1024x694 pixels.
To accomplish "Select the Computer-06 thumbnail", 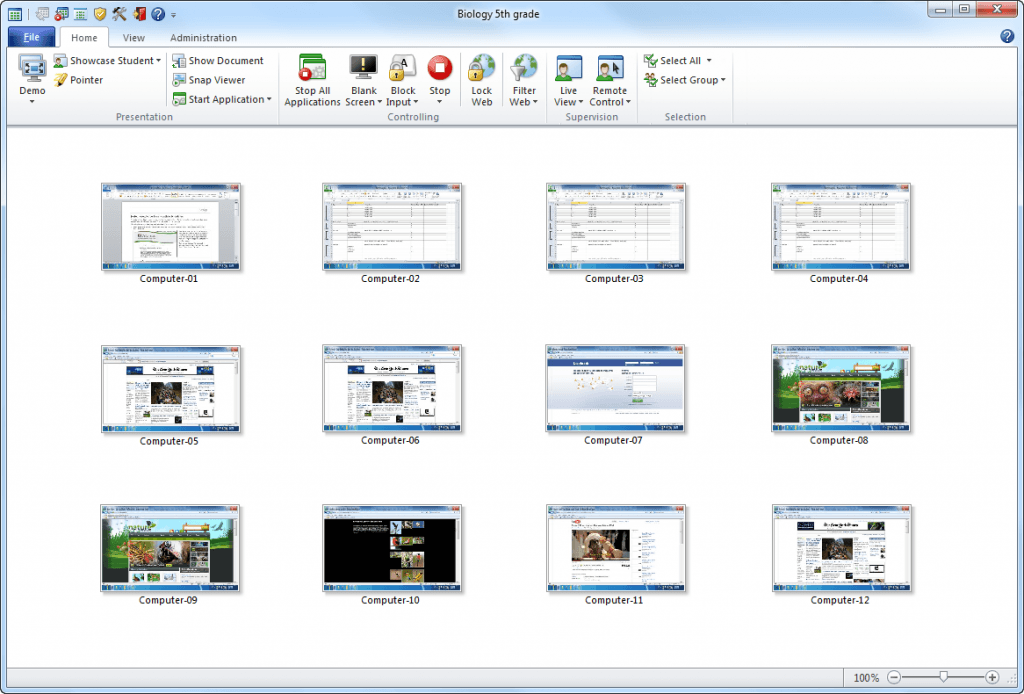I will 392,388.
